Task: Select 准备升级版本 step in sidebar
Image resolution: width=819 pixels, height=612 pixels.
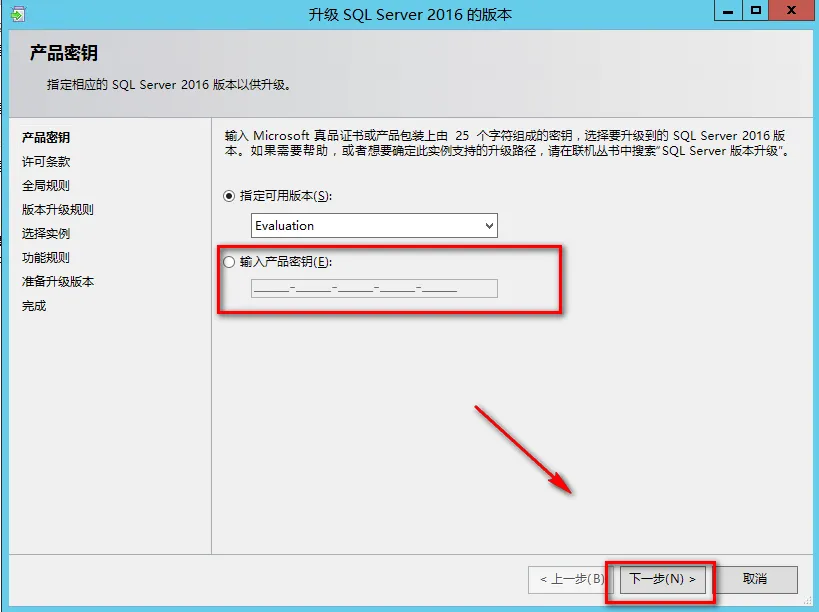Action: click(58, 281)
